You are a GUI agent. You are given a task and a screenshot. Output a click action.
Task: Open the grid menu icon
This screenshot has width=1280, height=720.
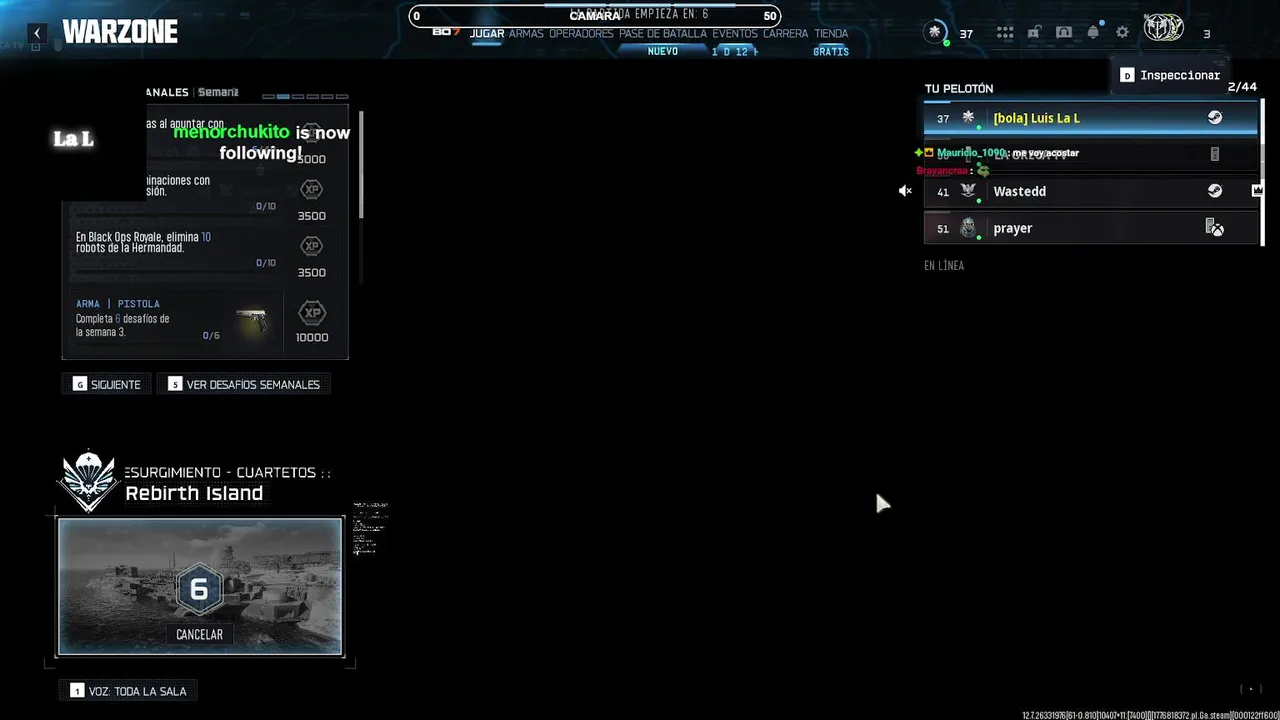(1005, 33)
